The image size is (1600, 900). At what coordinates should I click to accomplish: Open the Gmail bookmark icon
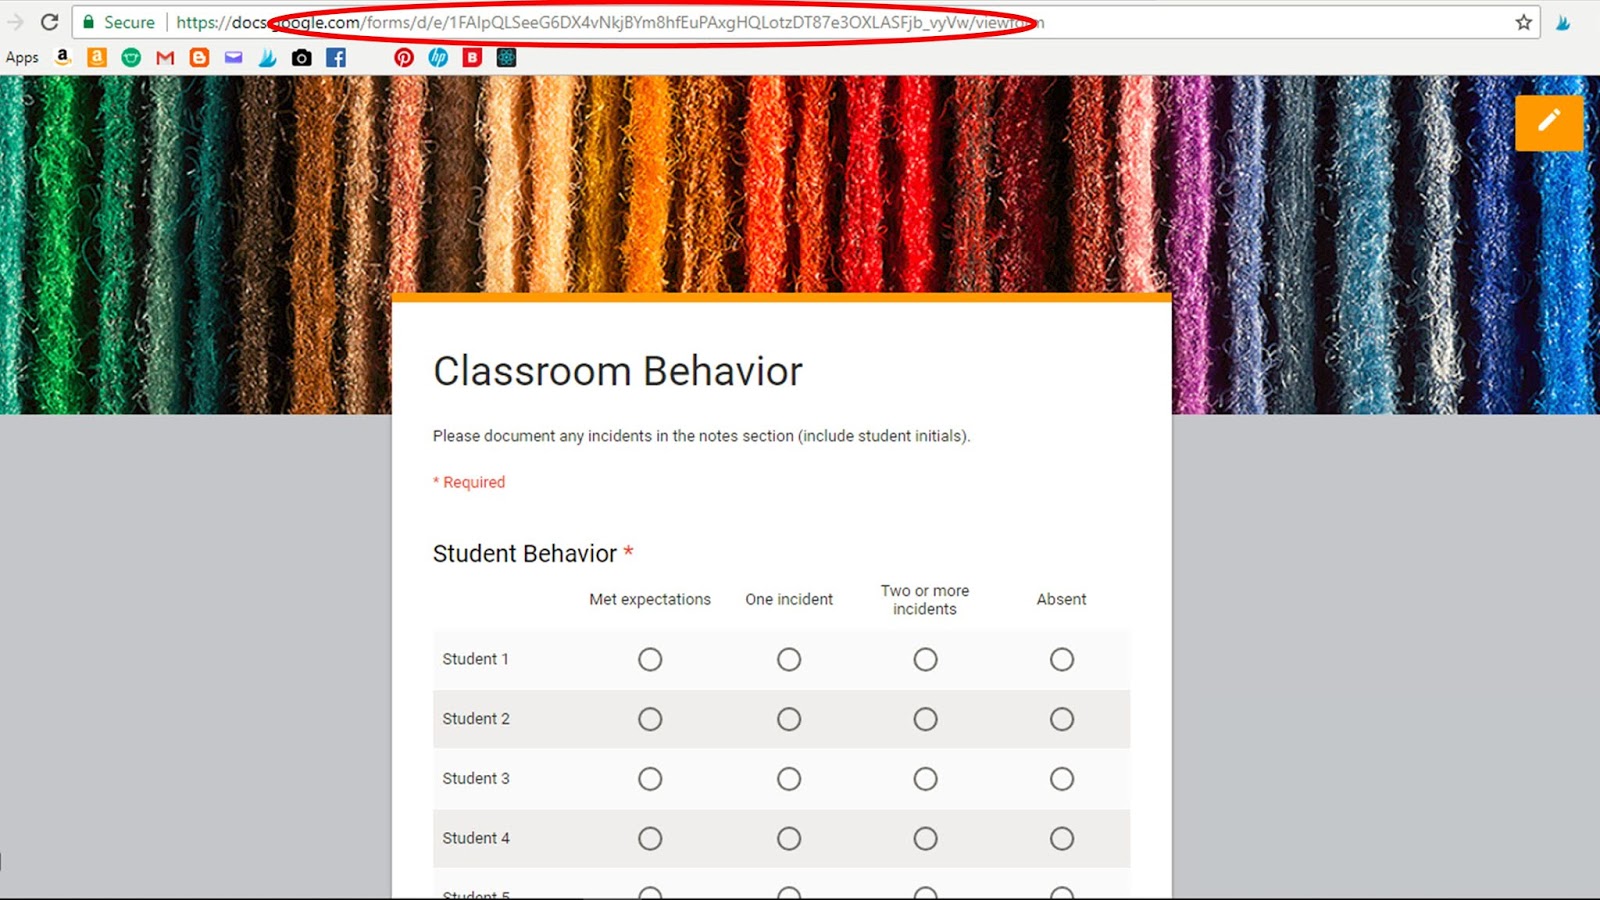[164, 57]
